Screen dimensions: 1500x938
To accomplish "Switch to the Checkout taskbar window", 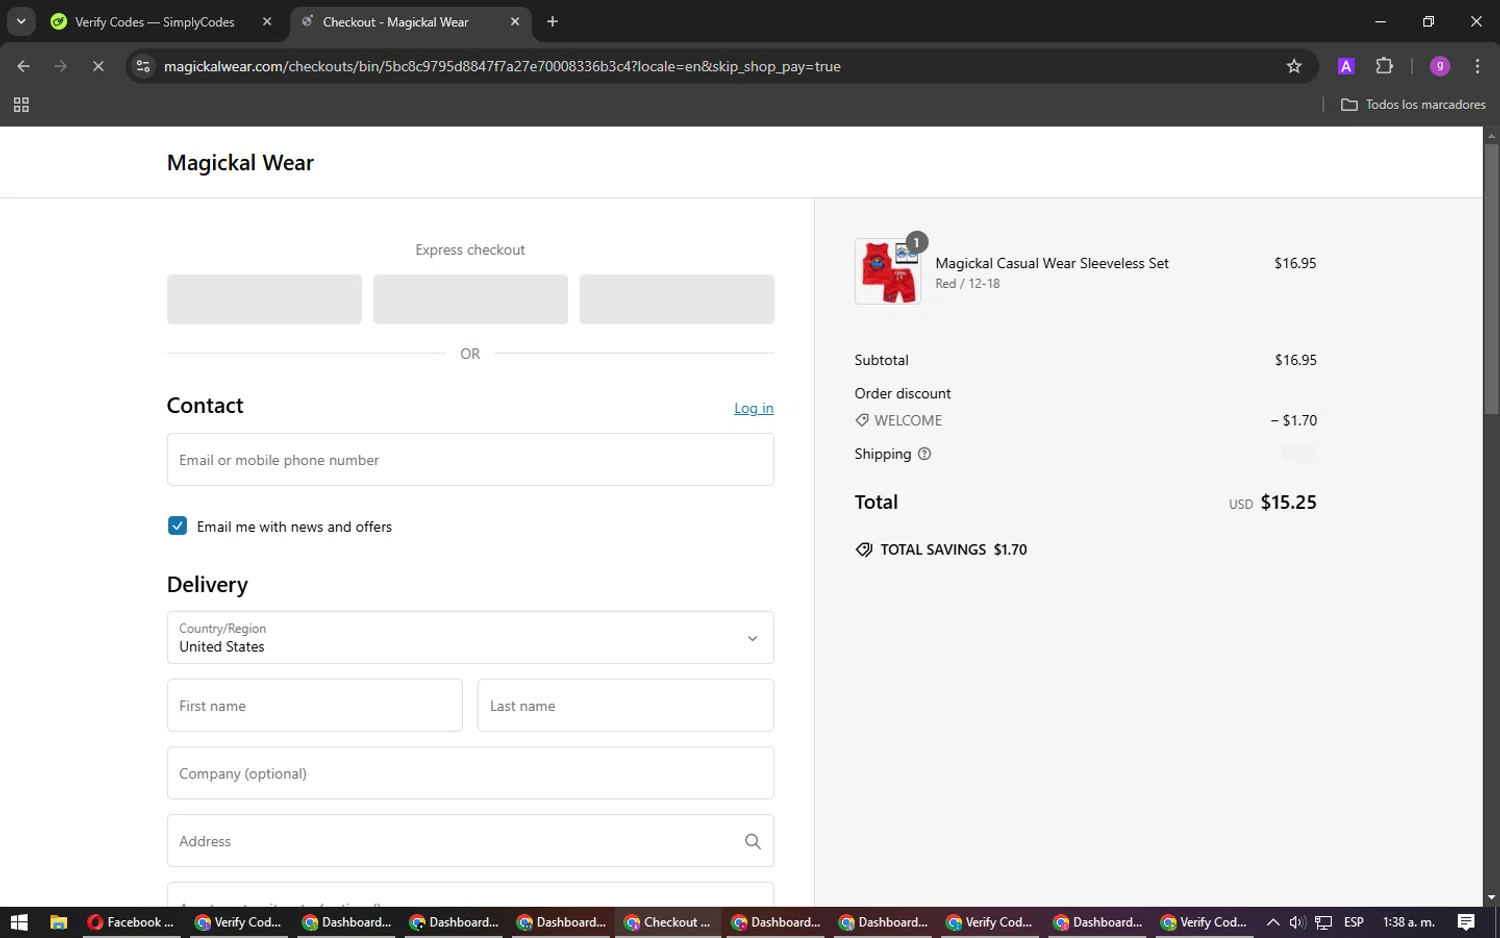I will pos(668,922).
